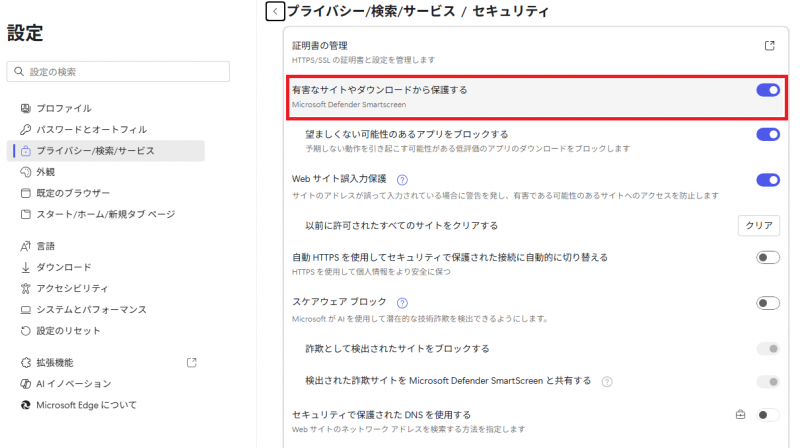Click the 設定の検索 search field
Viewport: 800px width, 448px height.
[x=118, y=72]
